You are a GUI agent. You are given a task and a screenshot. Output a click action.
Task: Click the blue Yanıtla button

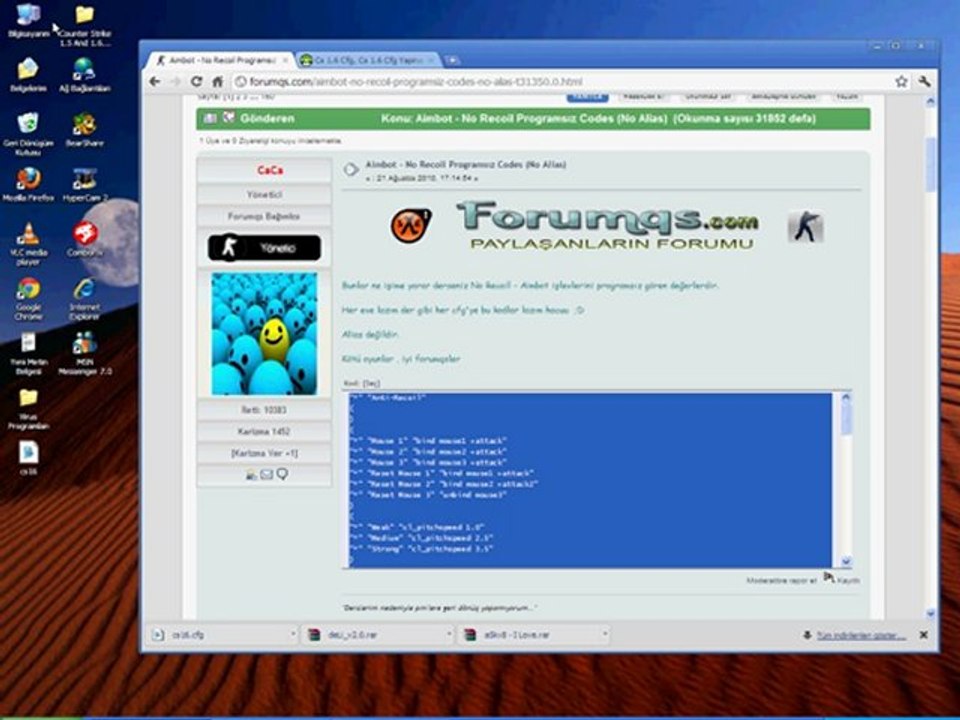[587, 97]
